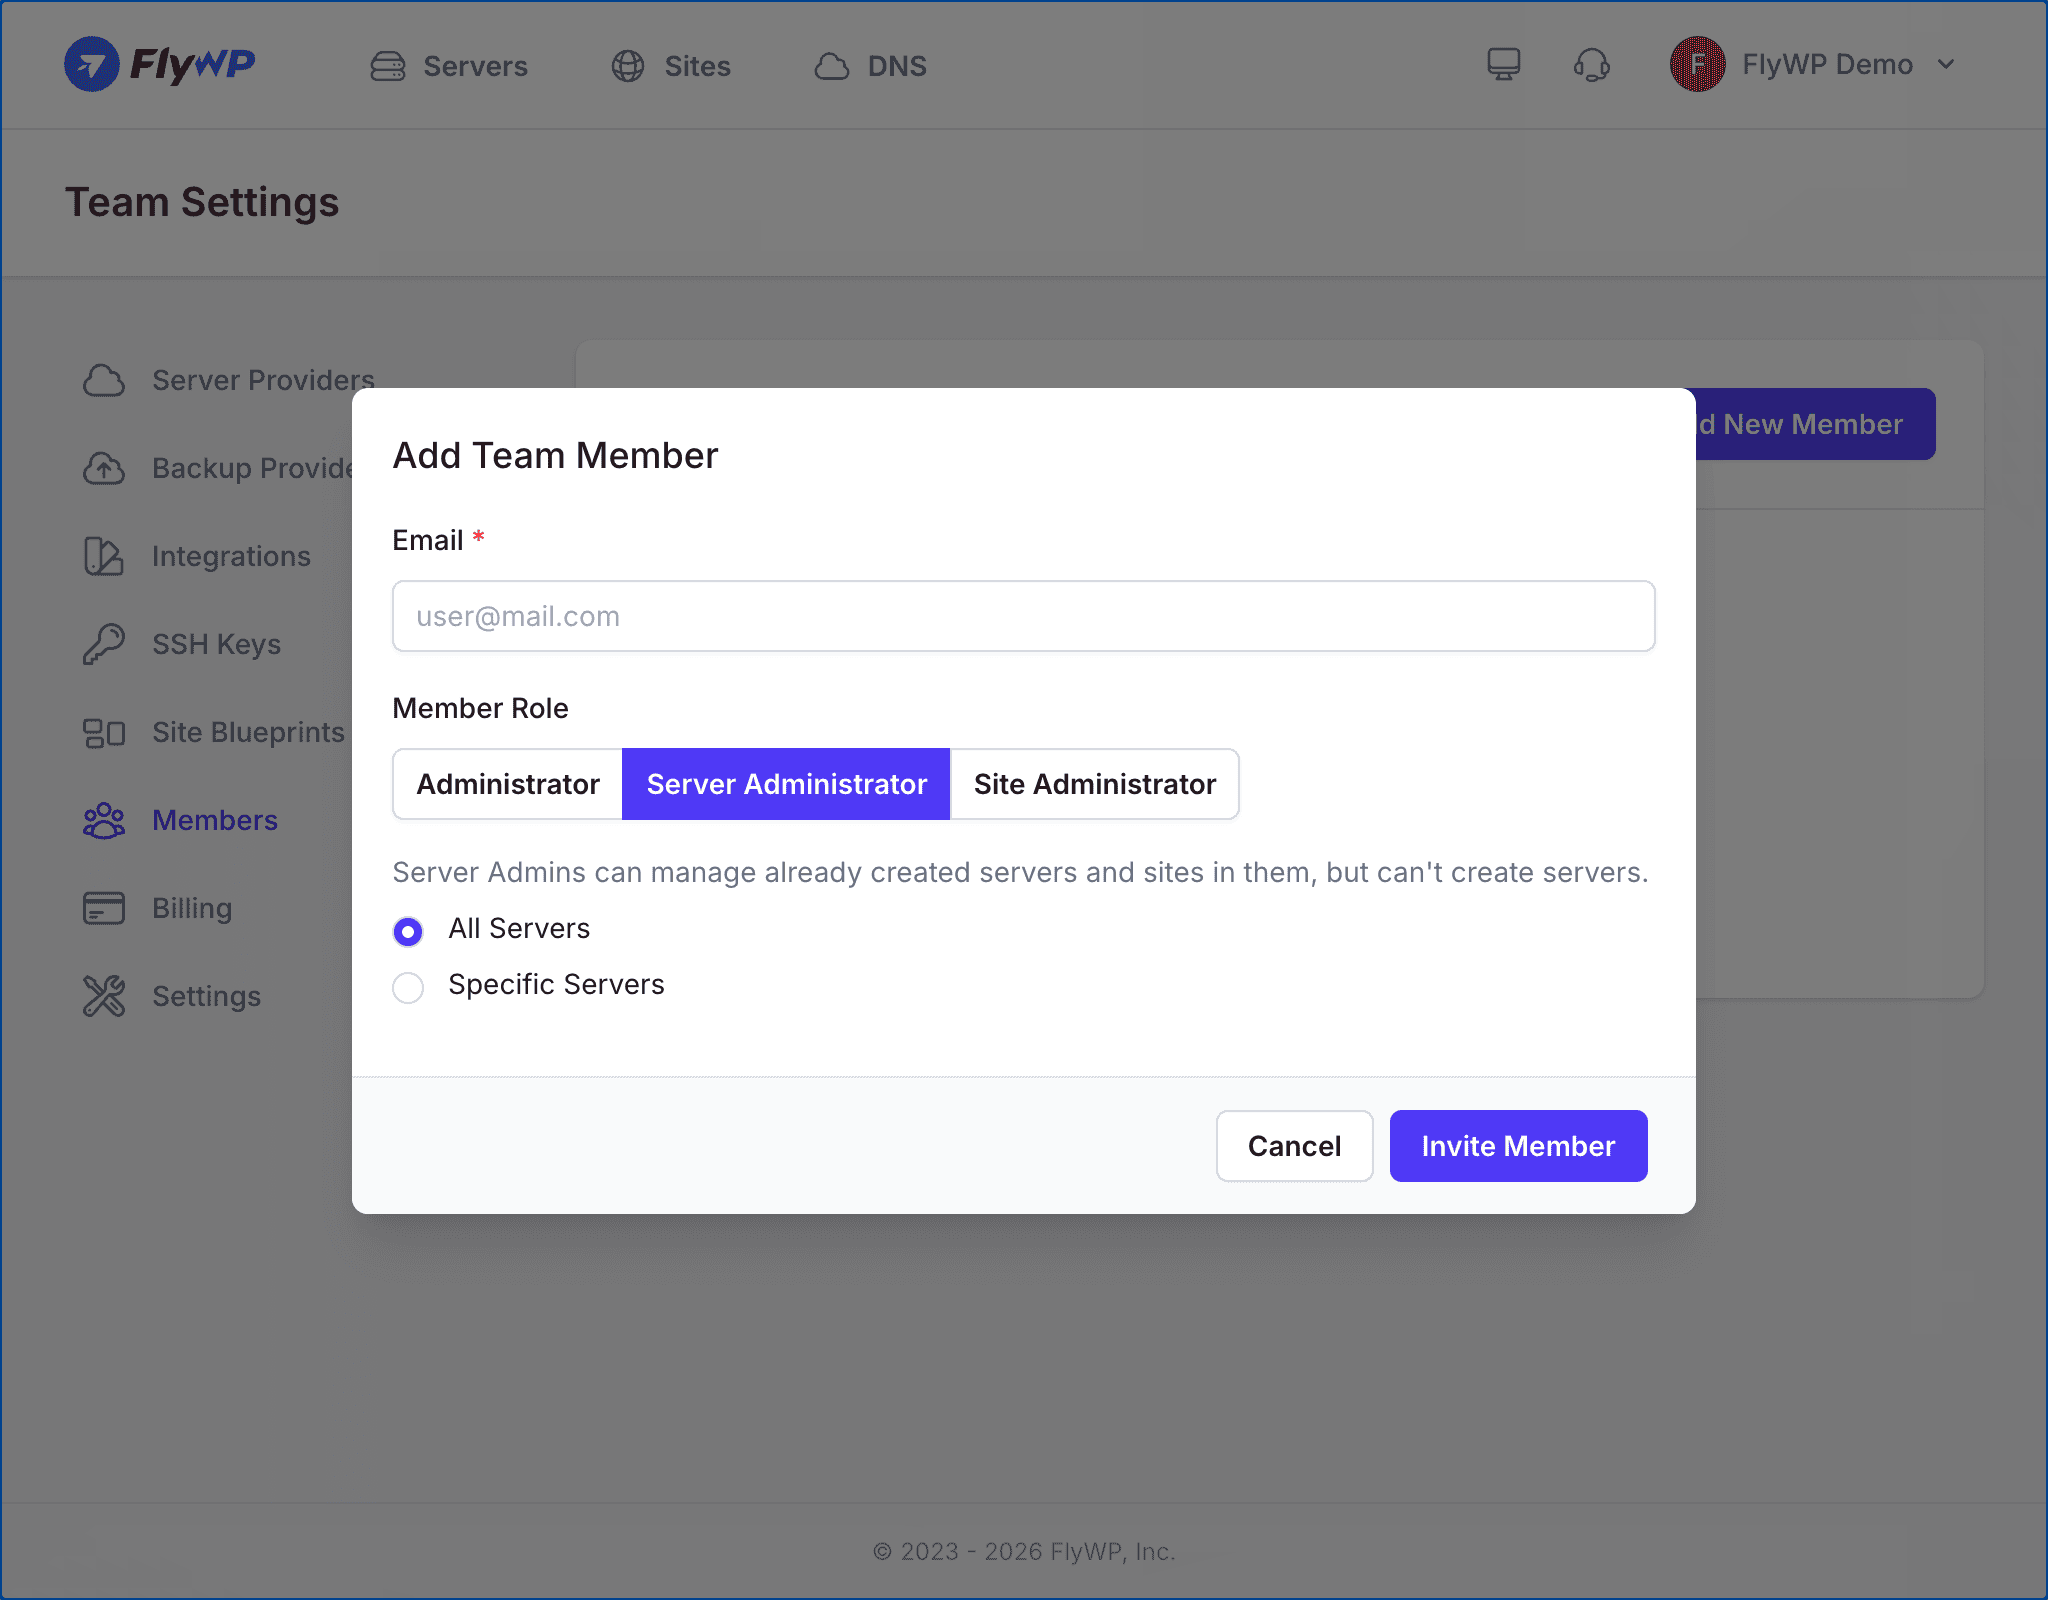Open the Integrations section
Viewport: 2048px width, 1600px height.
197,556
